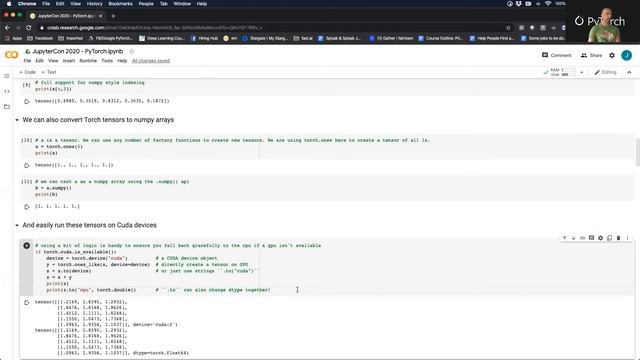Click the Chrome address bar URL
Screen dimensions: 640x360
154,28
